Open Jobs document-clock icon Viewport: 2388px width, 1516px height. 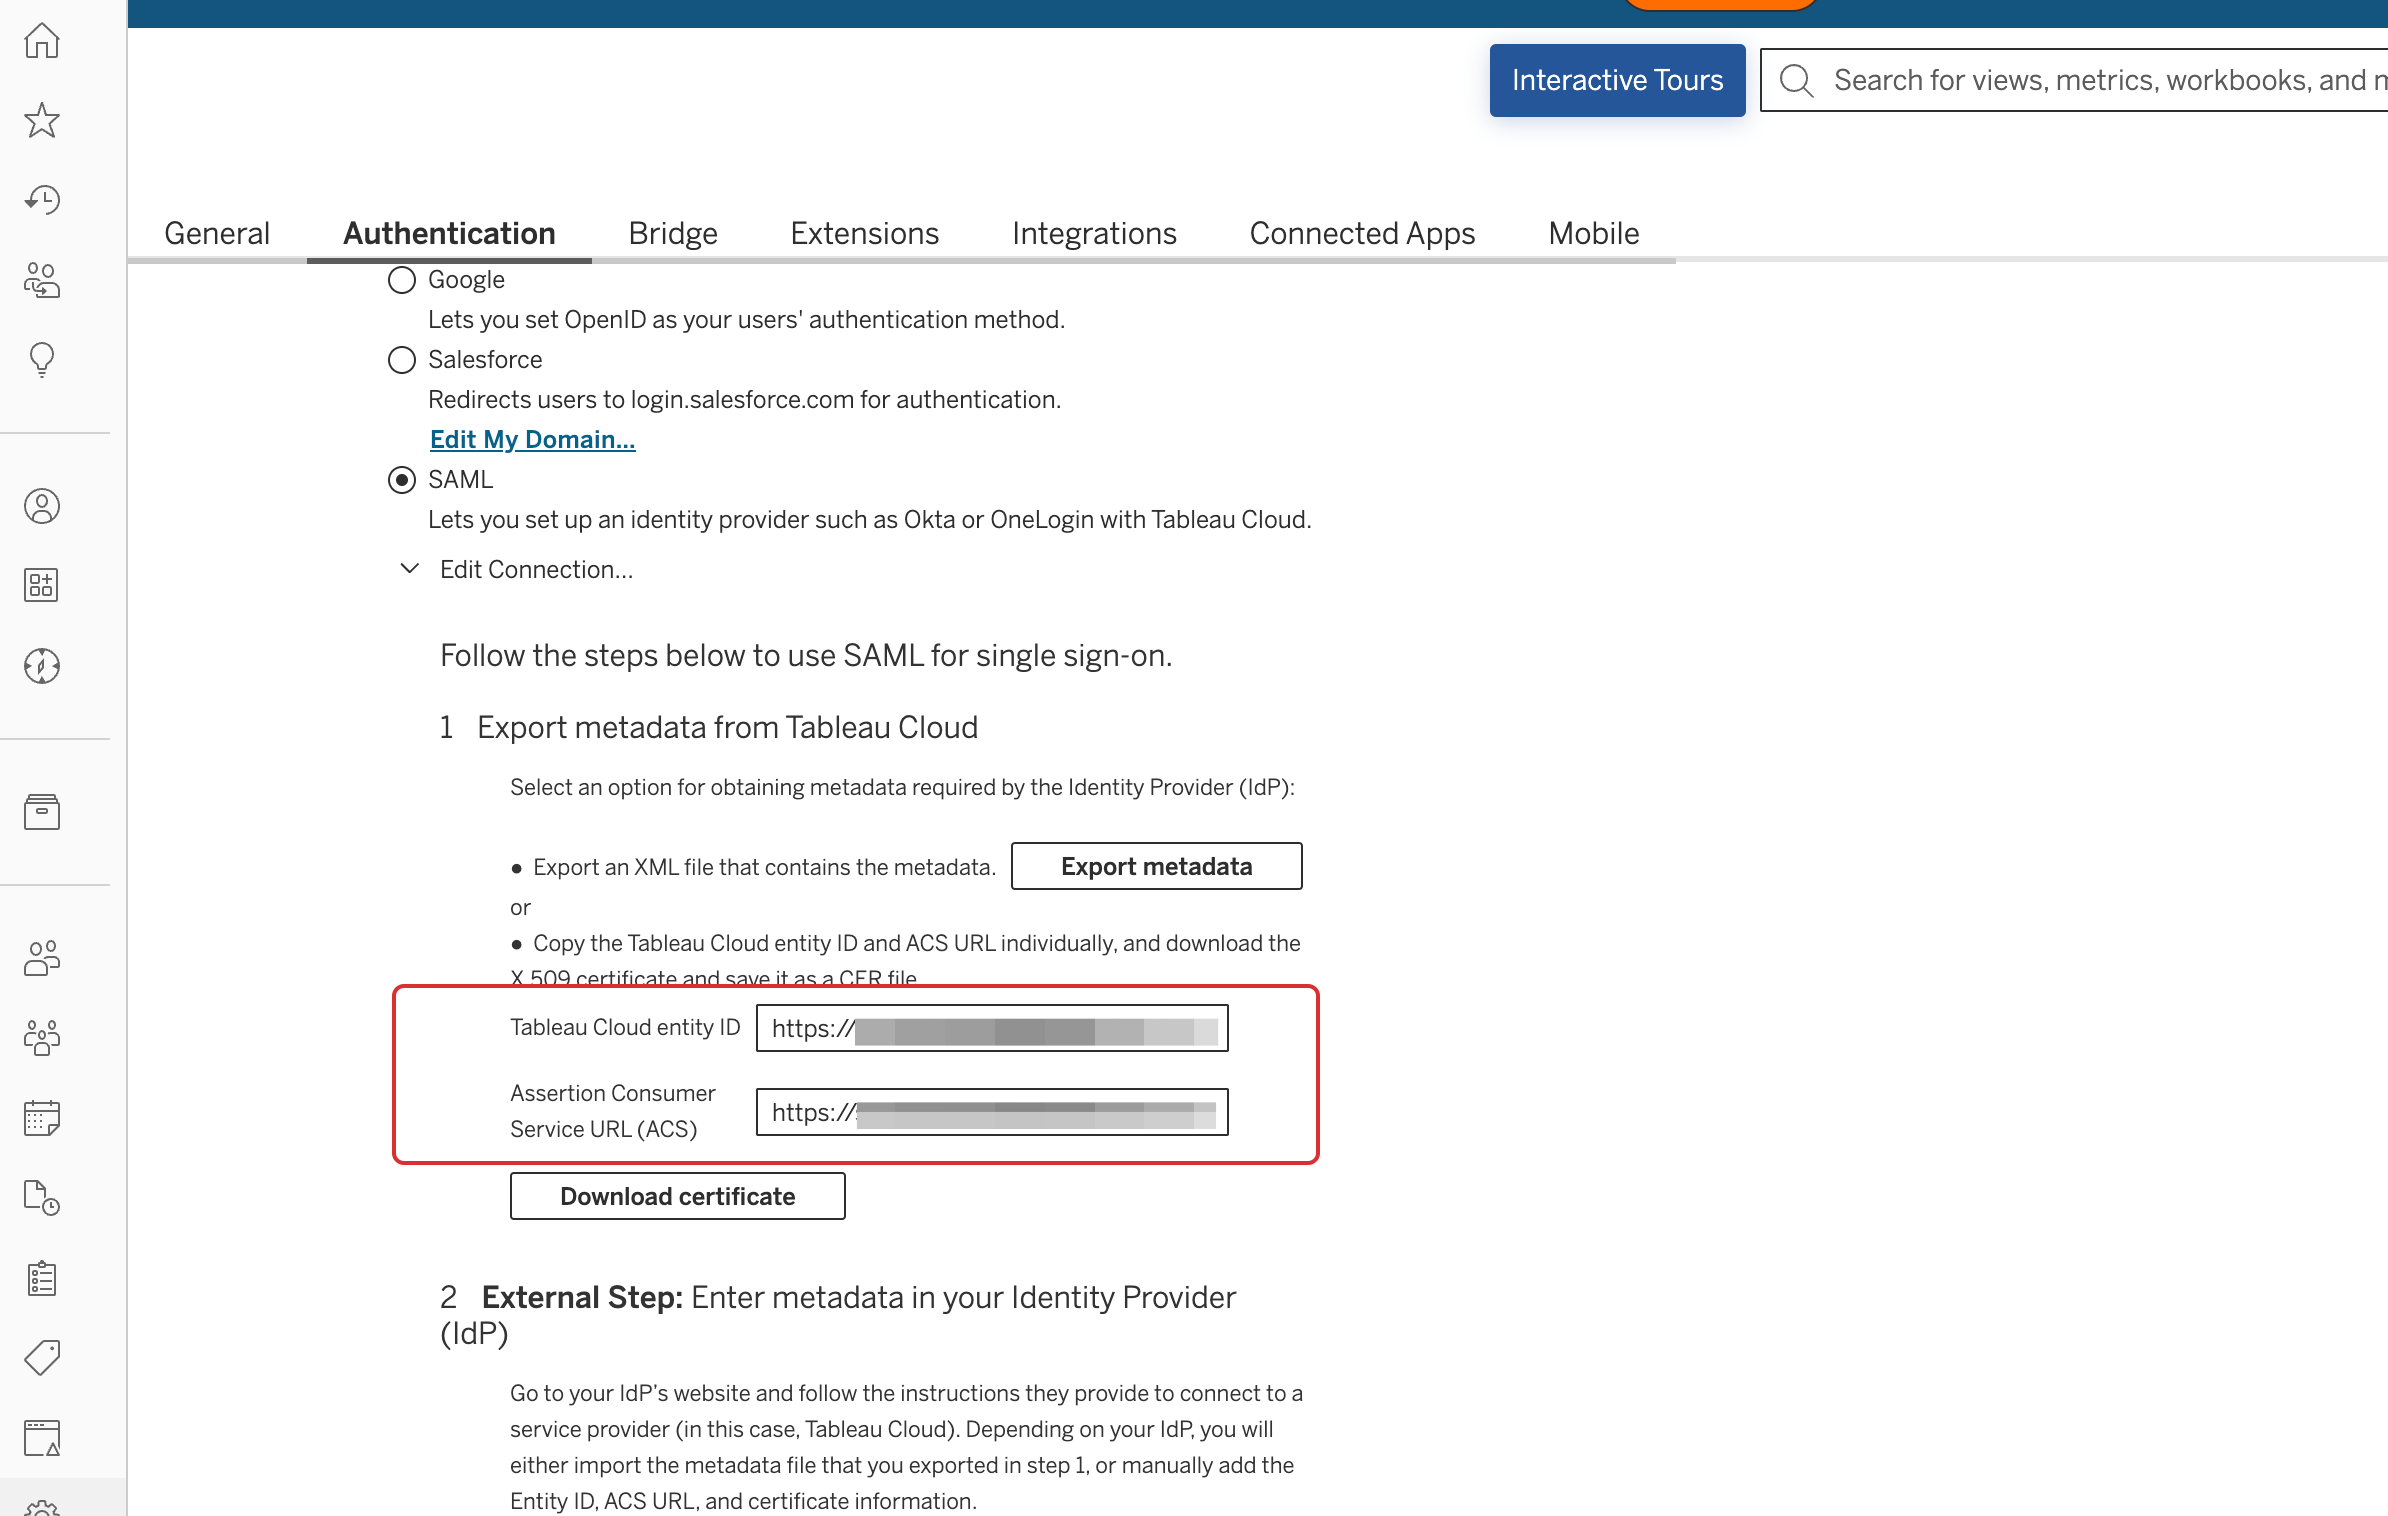[42, 1197]
